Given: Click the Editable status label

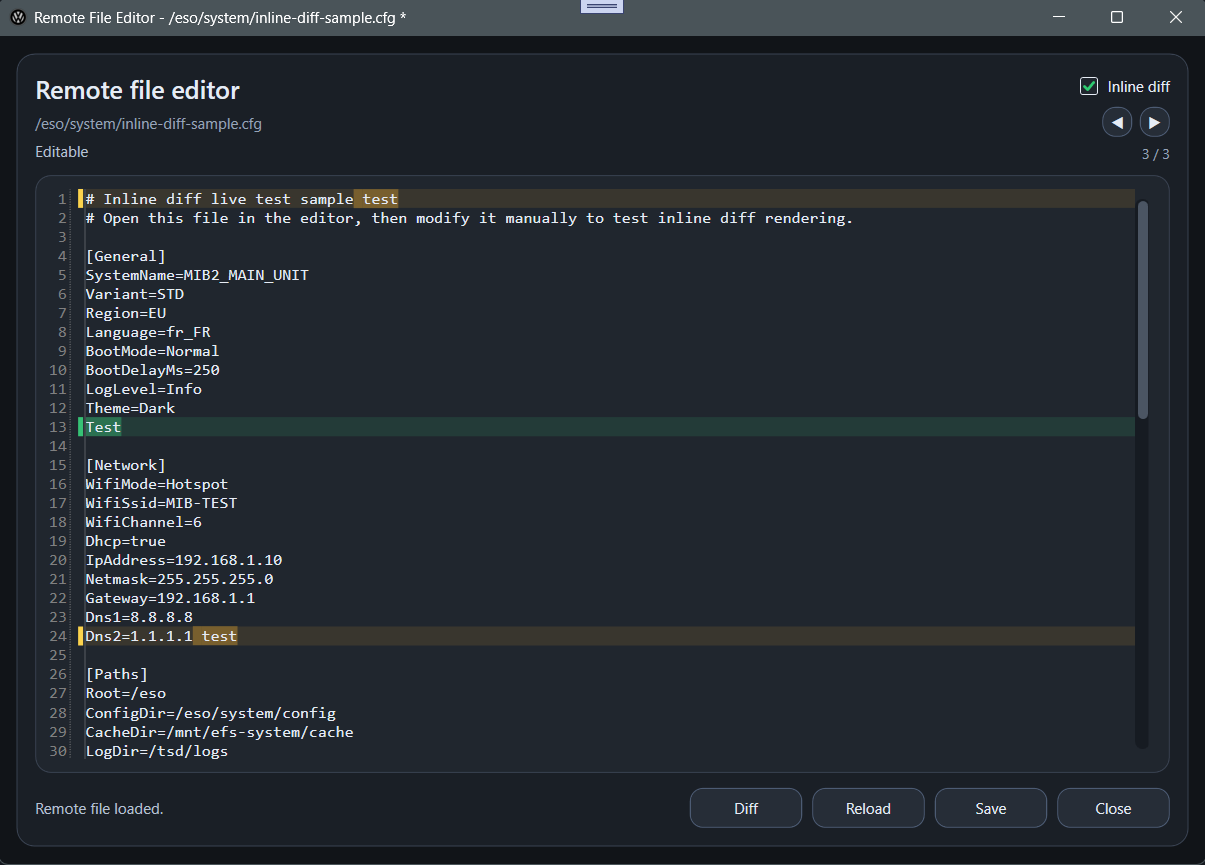Looking at the screenshot, I should [61, 151].
